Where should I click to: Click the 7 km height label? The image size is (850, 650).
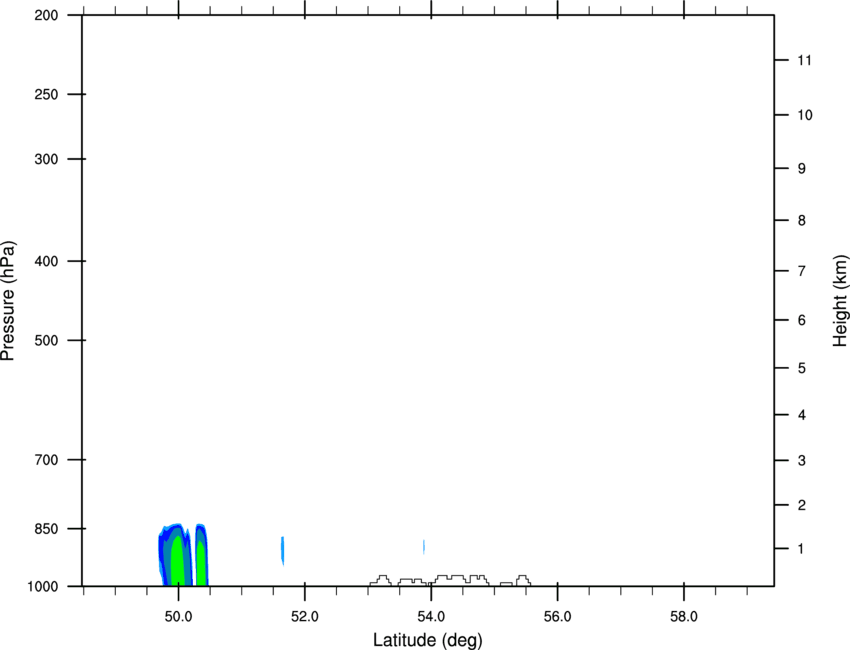click(x=802, y=271)
